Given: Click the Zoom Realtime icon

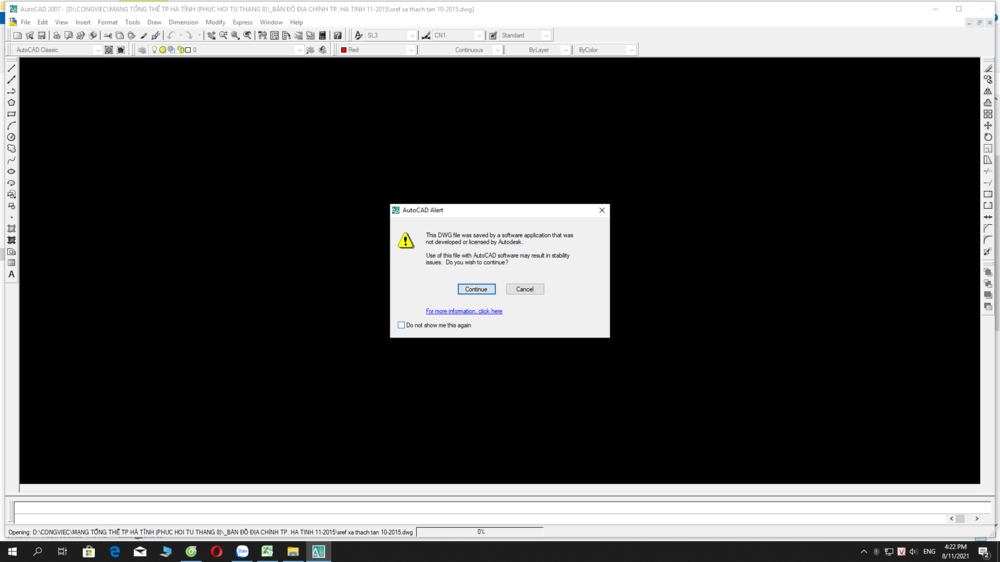Looking at the screenshot, I should (x=223, y=36).
